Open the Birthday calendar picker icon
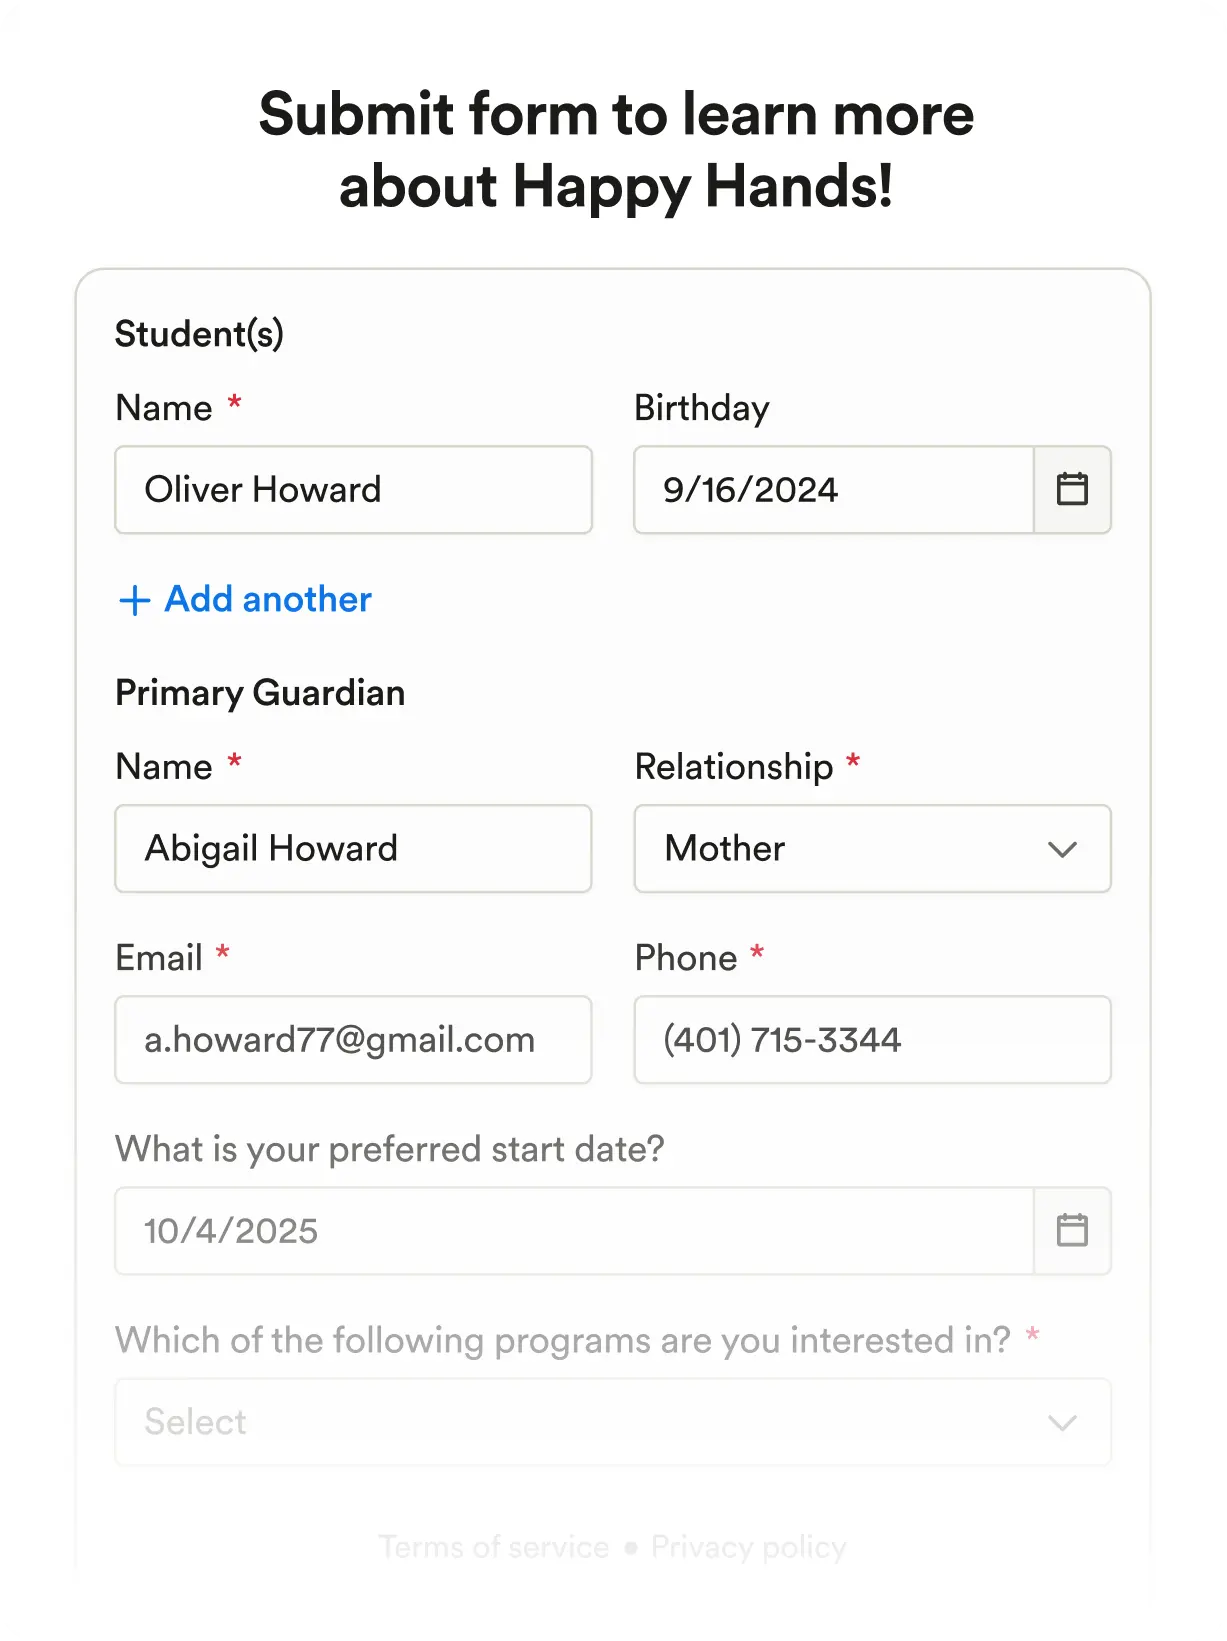The image size is (1227, 1641). pyautogui.click(x=1072, y=490)
